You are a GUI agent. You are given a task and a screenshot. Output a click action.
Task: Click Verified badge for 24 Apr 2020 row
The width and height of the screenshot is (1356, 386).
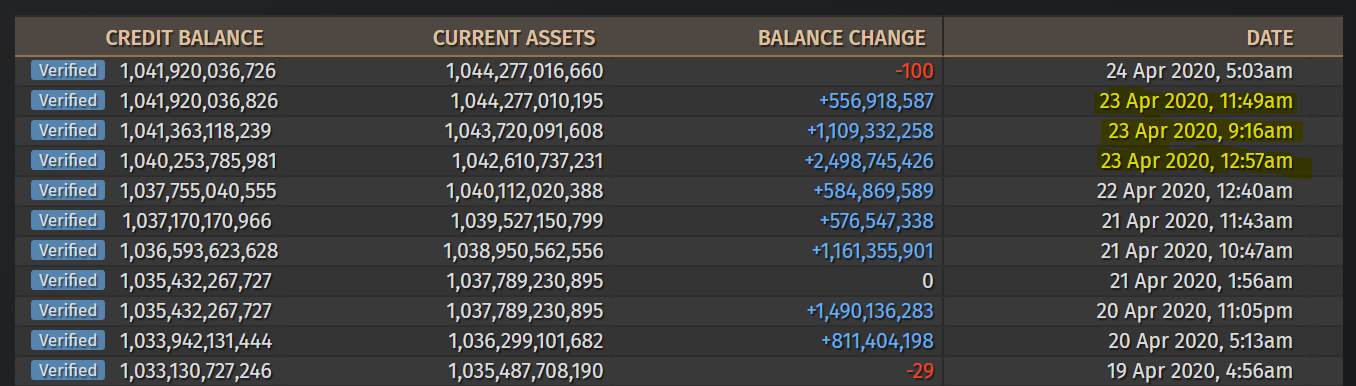pos(68,70)
